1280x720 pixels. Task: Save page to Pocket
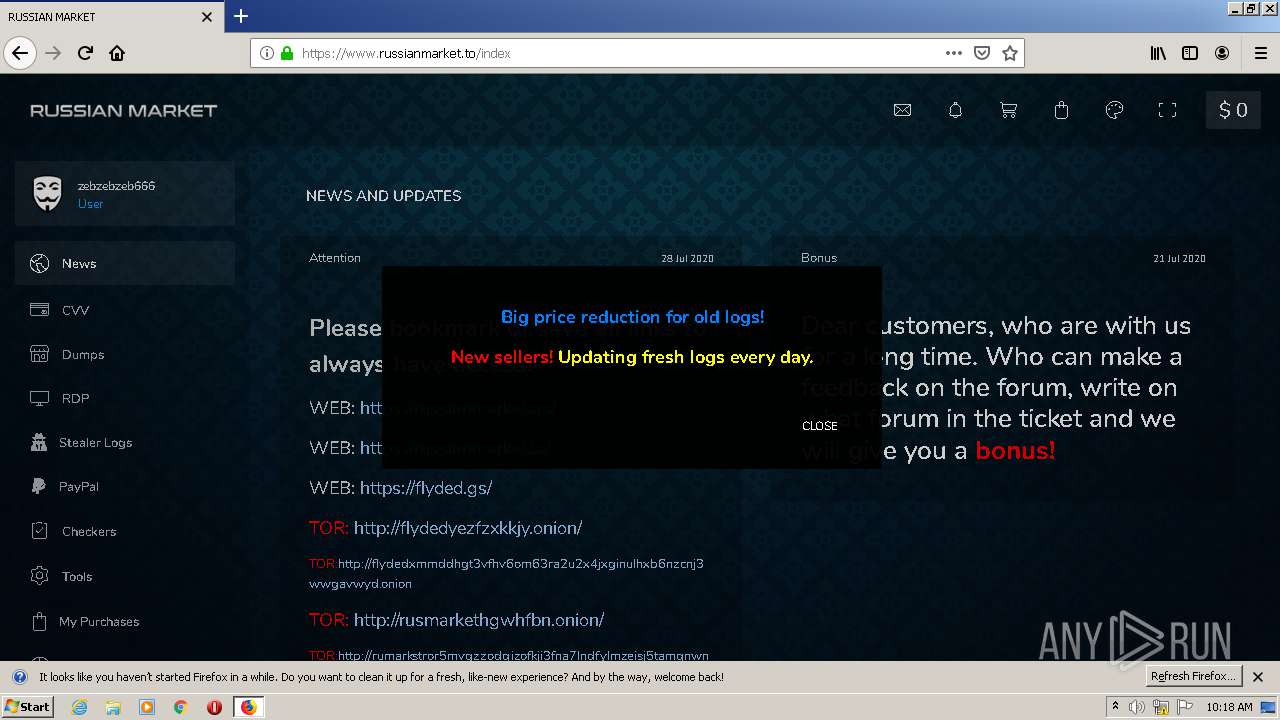(982, 53)
